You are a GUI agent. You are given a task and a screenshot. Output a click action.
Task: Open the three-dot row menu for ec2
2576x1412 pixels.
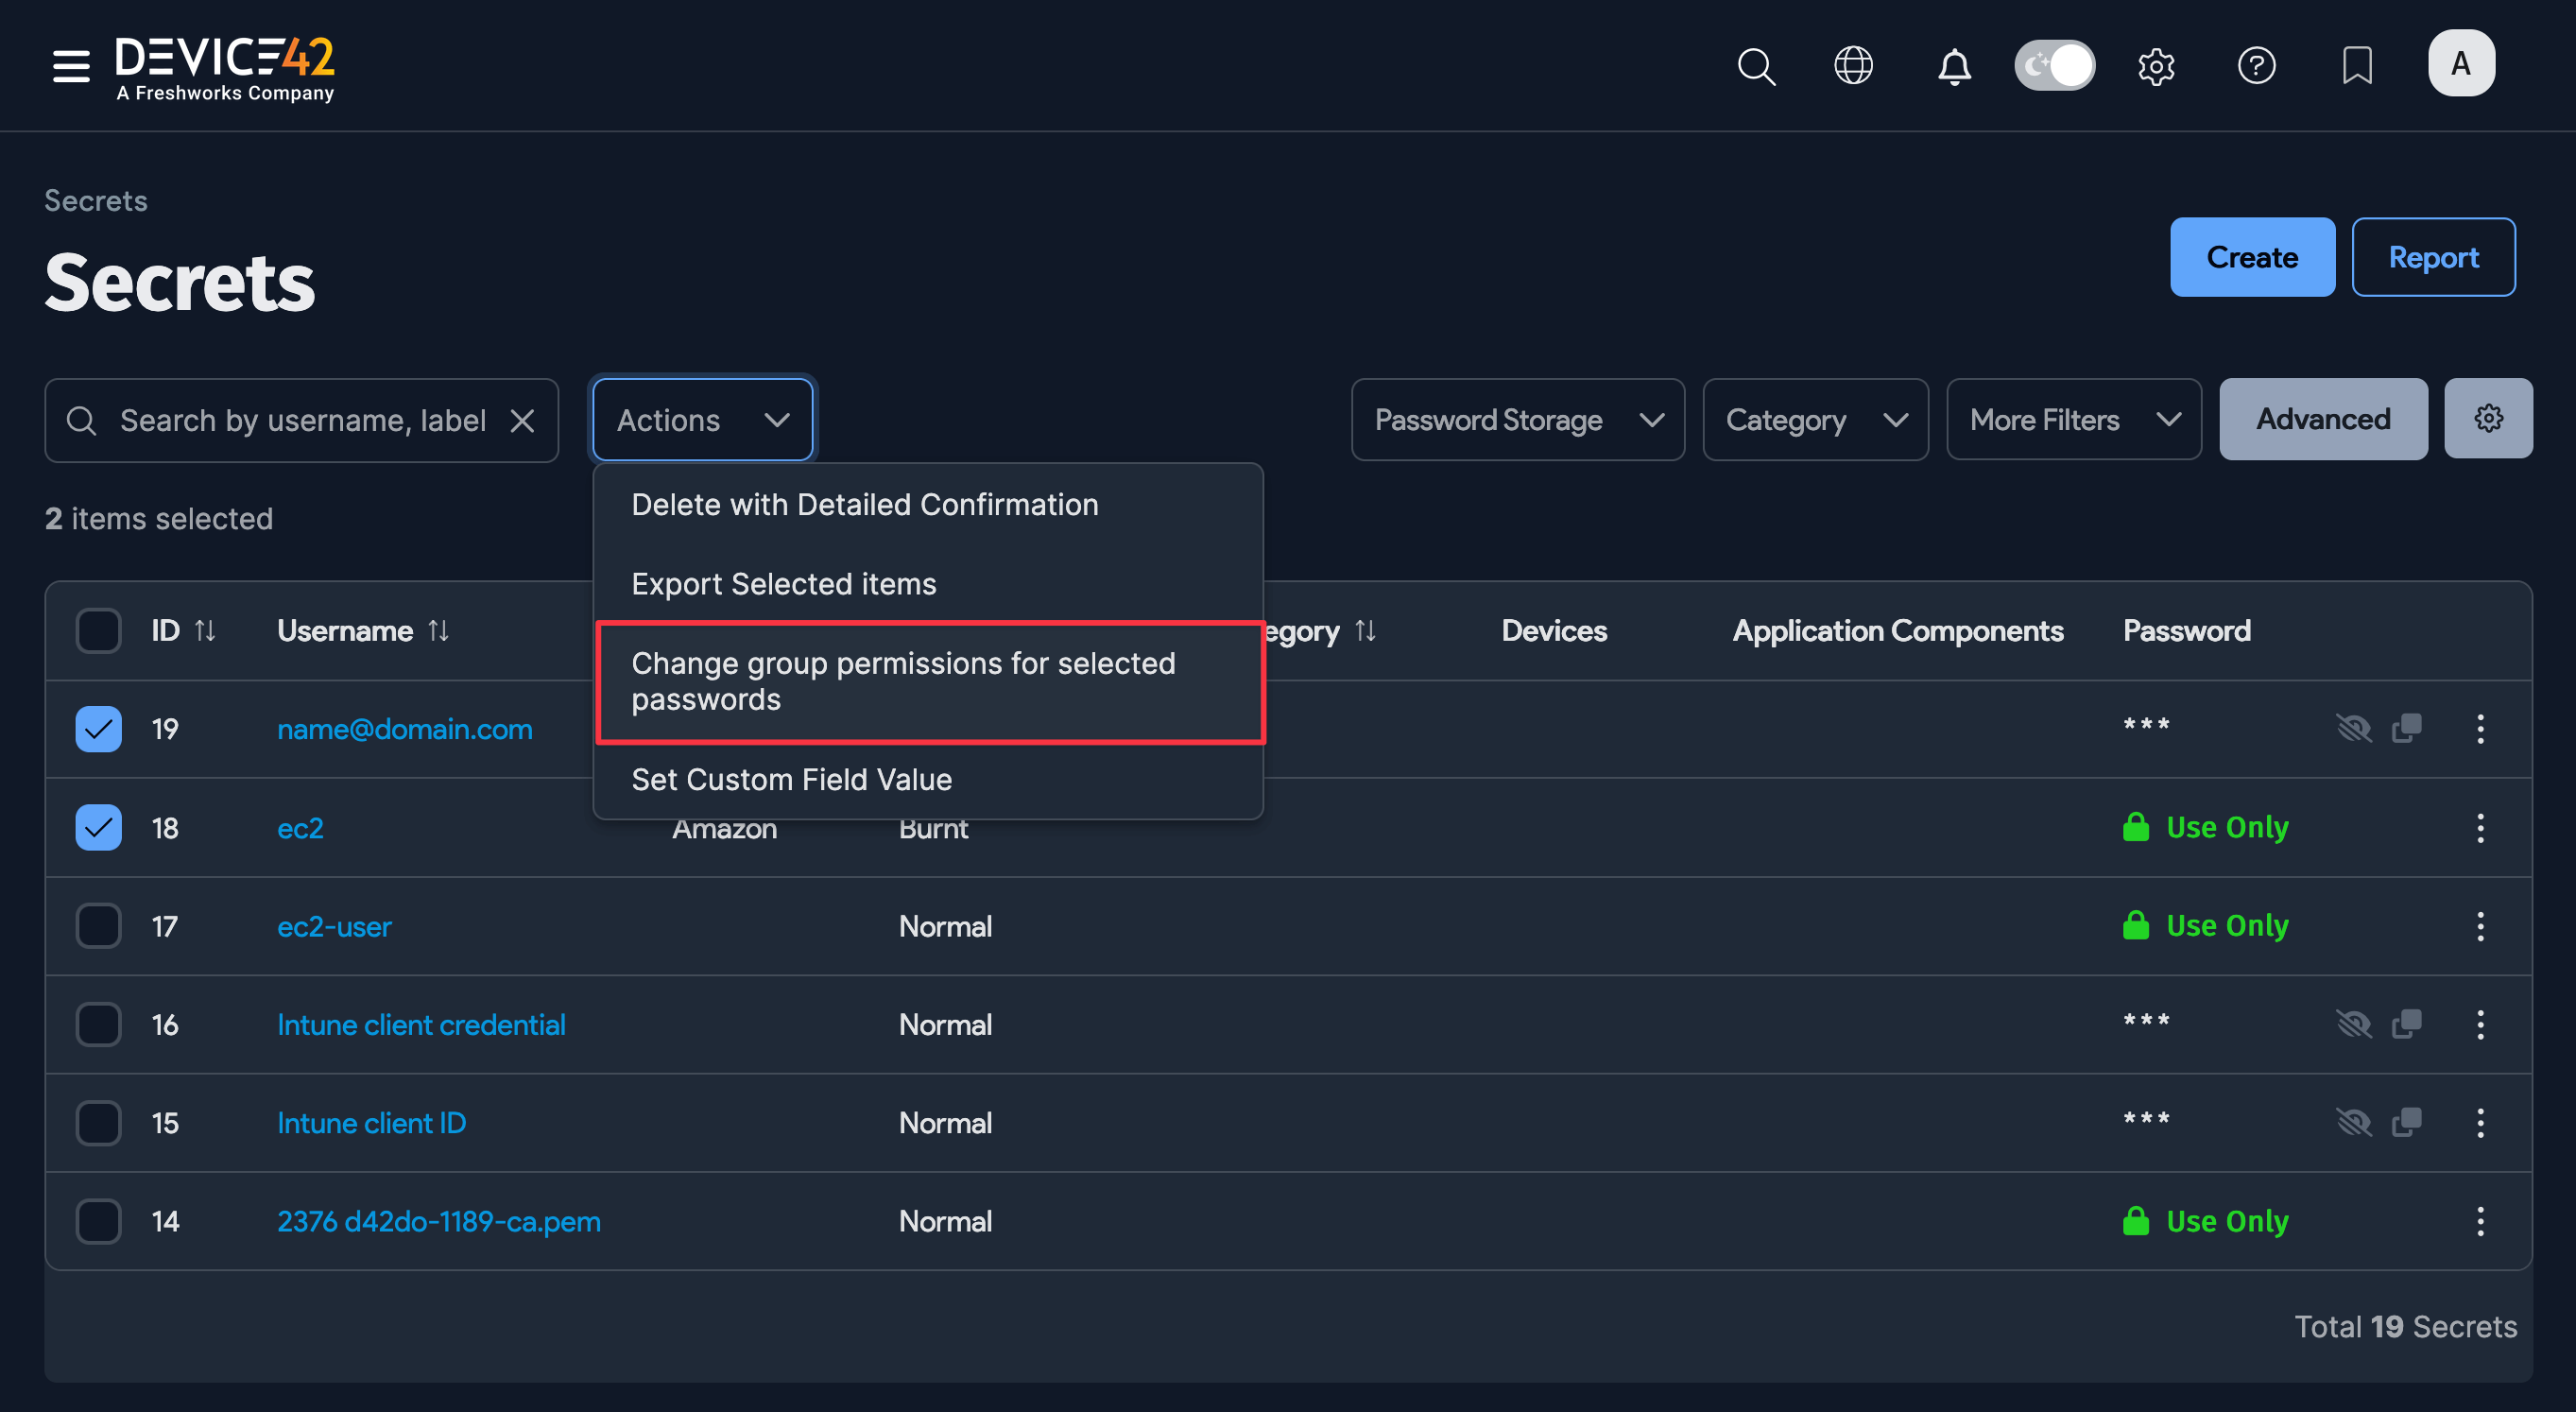[x=2481, y=827]
